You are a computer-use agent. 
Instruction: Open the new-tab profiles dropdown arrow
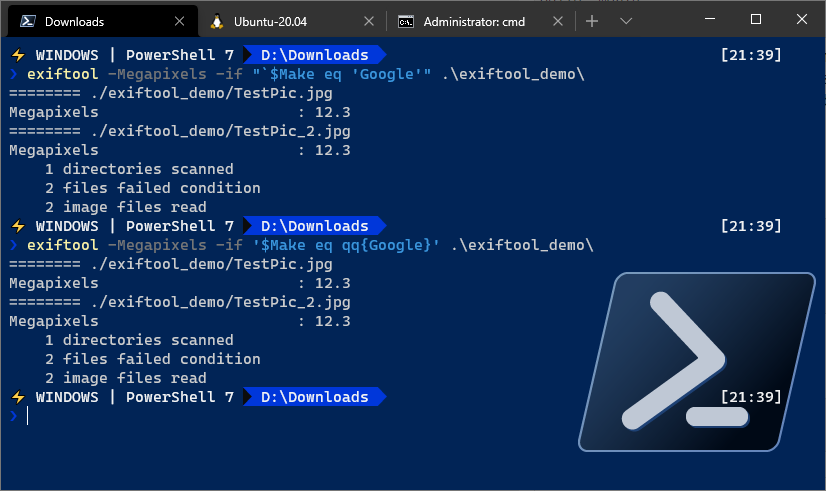click(626, 21)
